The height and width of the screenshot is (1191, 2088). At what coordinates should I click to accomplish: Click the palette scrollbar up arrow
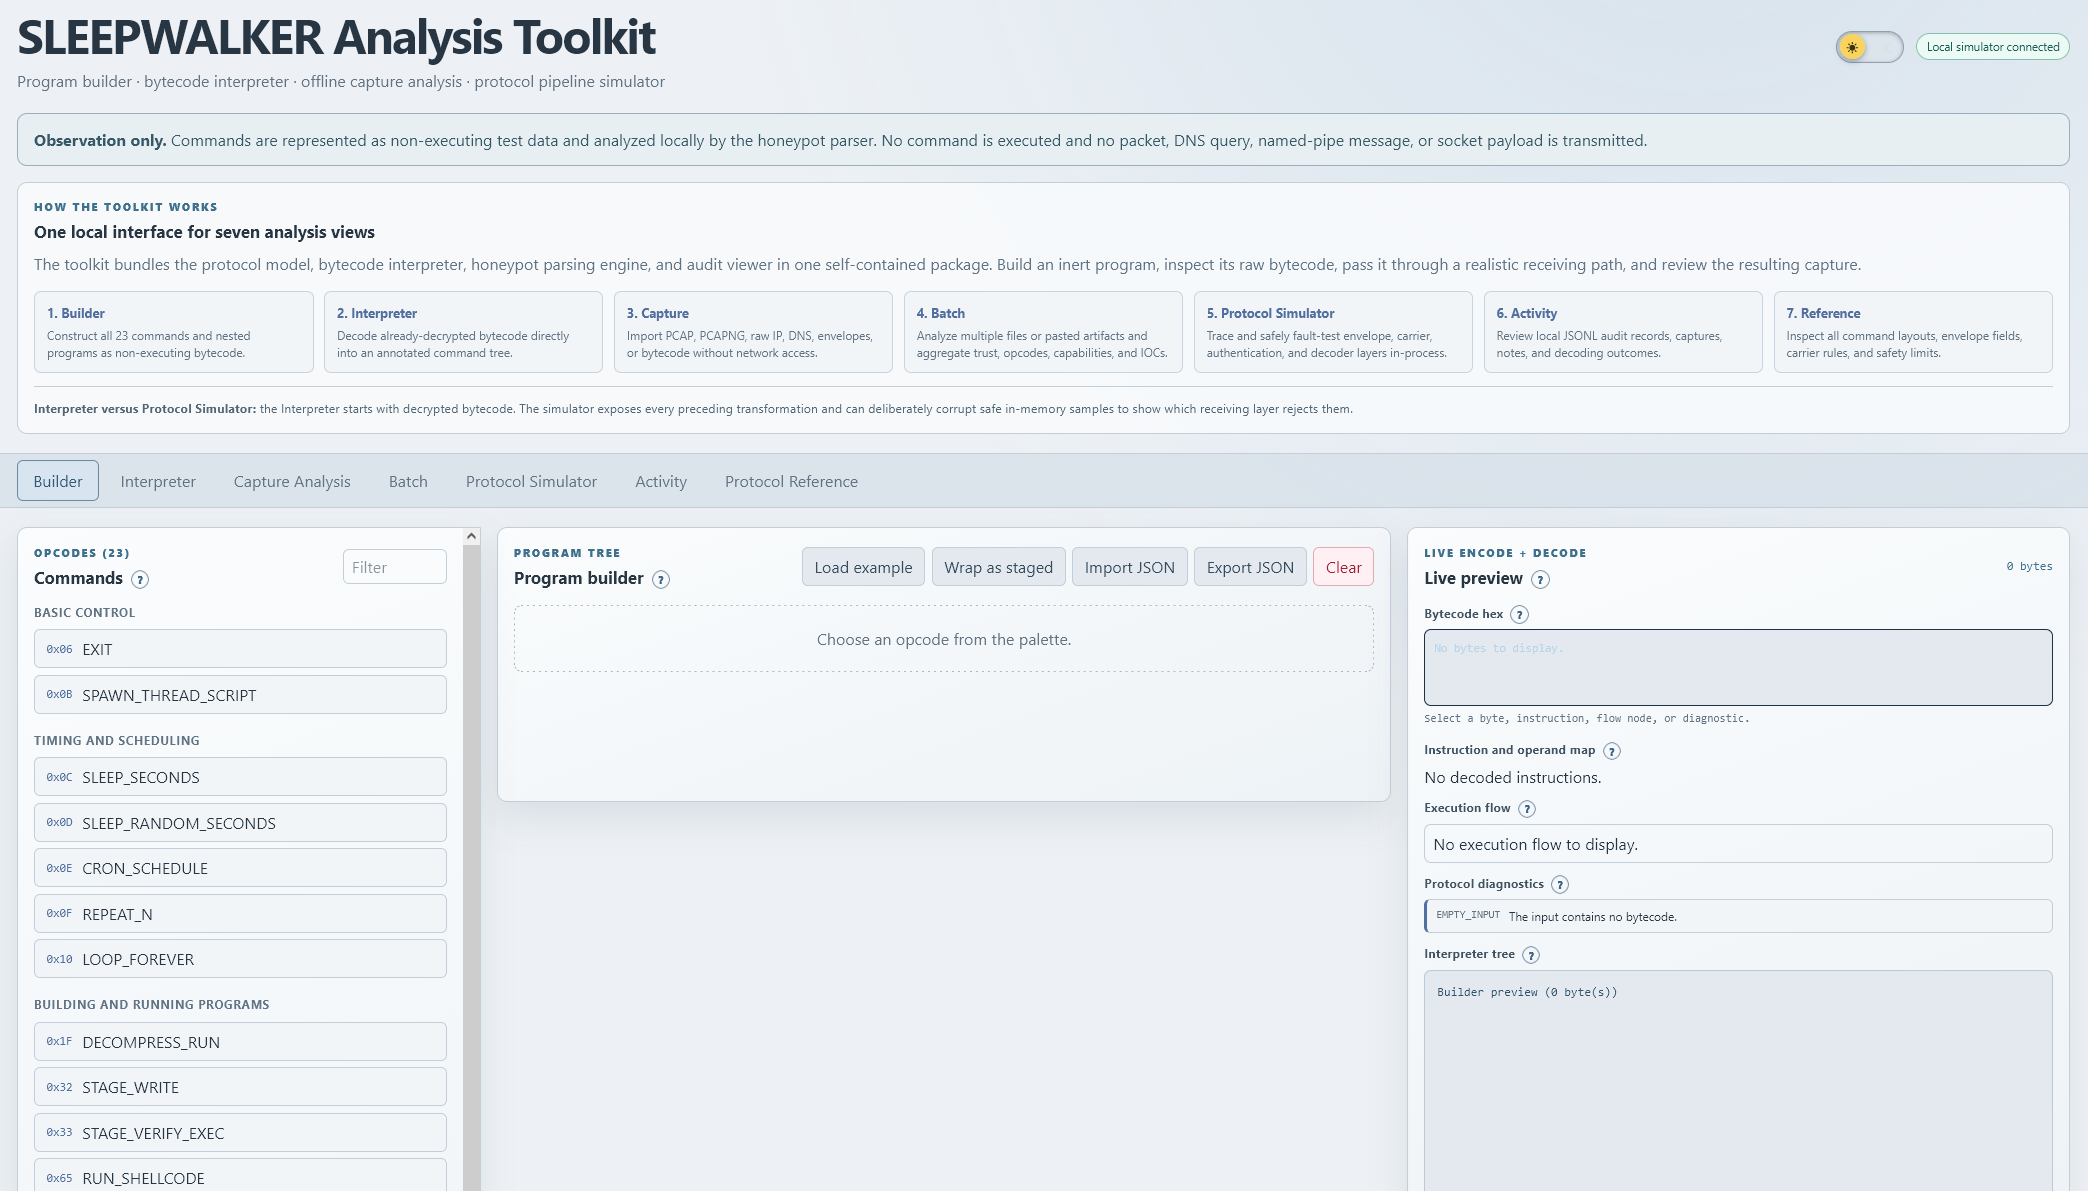[x=471, y=537]
